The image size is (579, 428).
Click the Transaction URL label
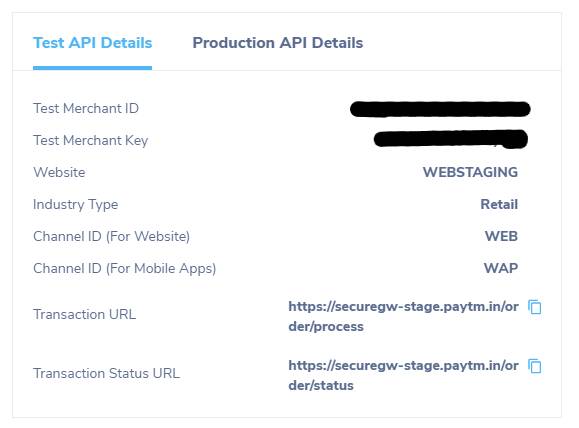coord(85,314)
